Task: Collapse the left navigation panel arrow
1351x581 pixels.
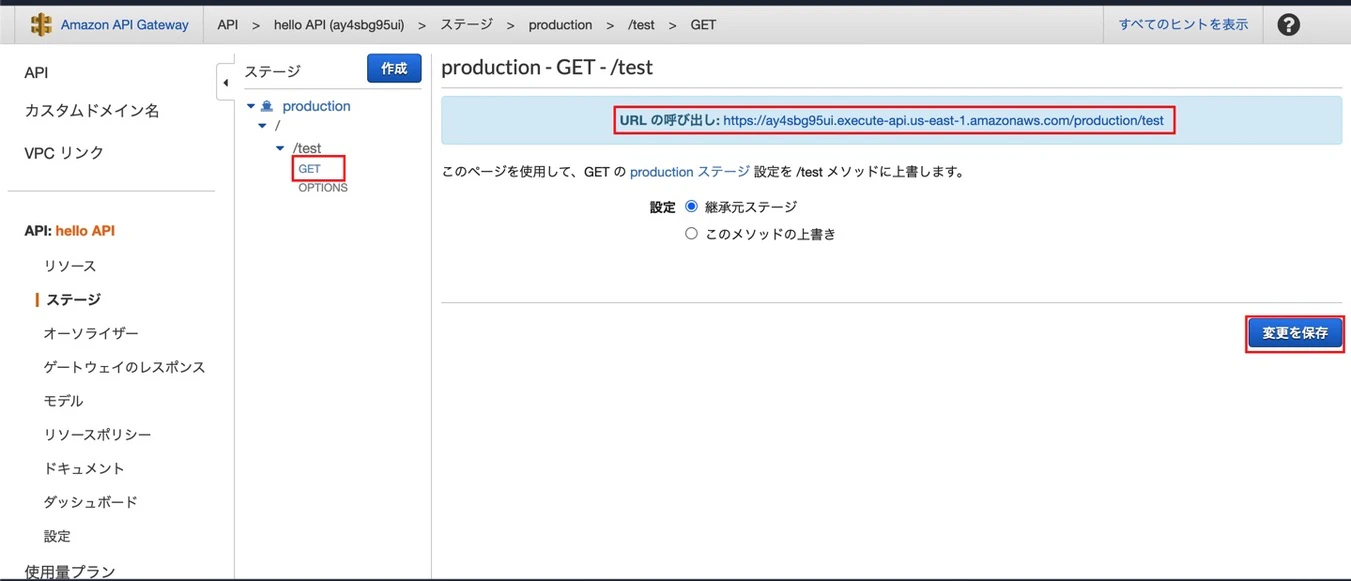Action: pyautogui.click(x=225, y=82)
